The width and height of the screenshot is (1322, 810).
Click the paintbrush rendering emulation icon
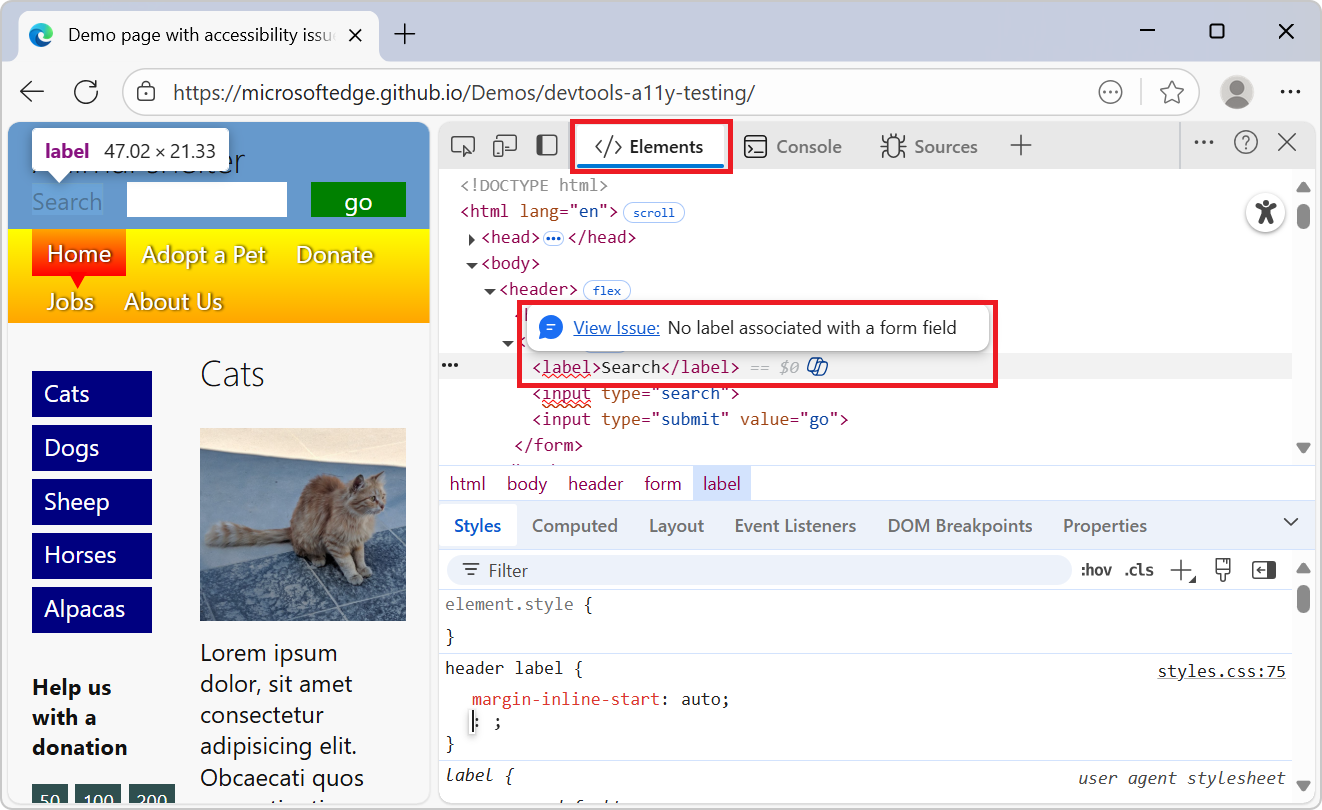point(1222,570)
